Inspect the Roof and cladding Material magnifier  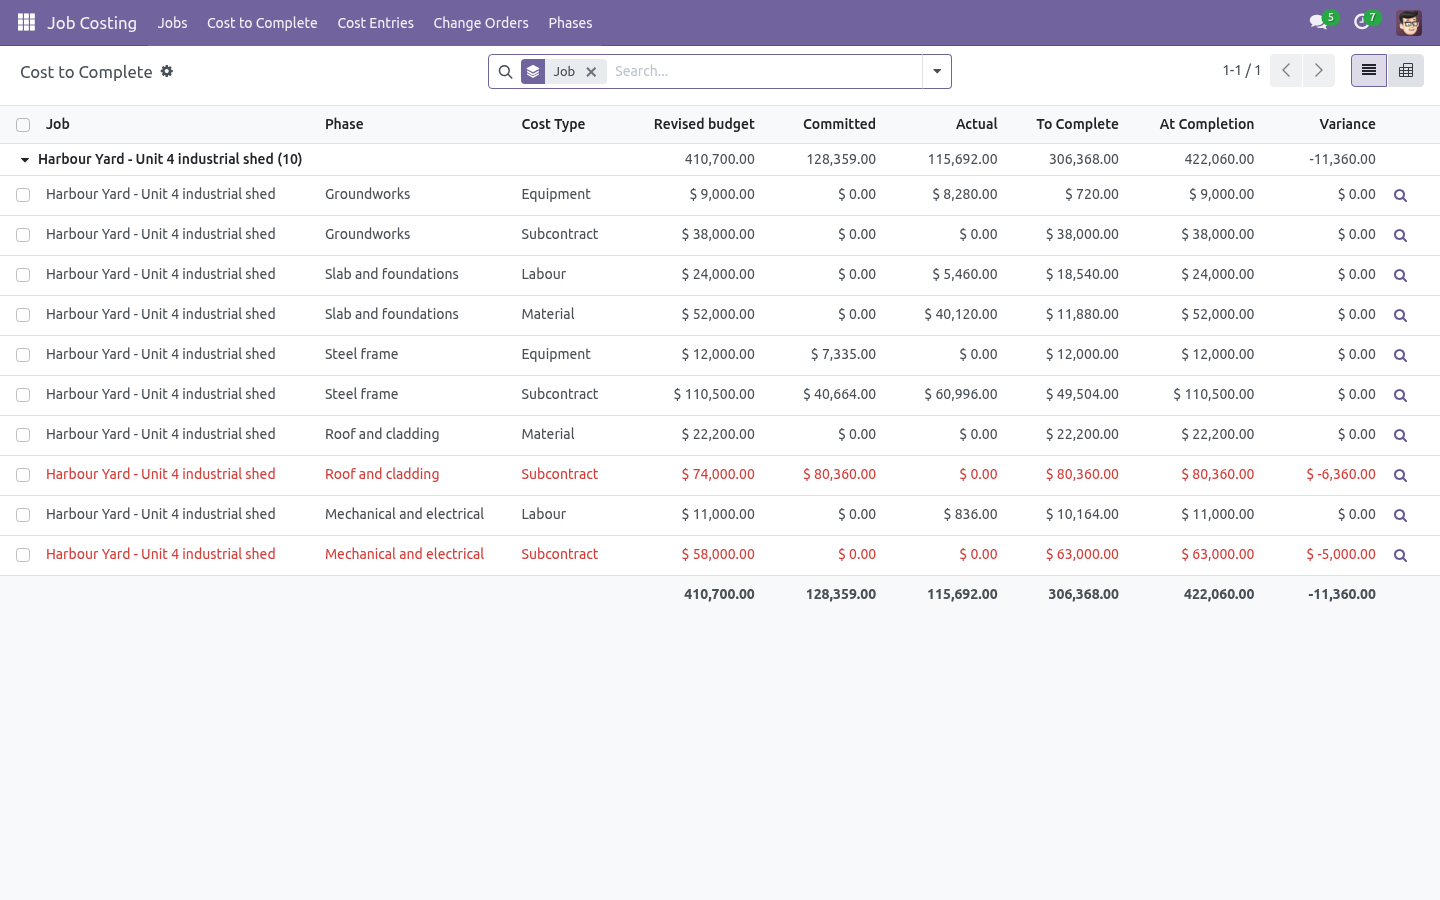click(x=1400, y=436)
